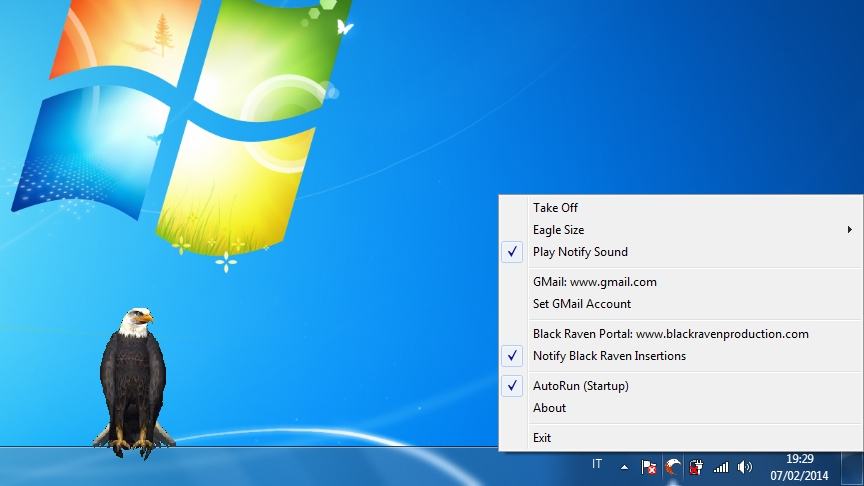Viewport: 864px width, 486px height.
Task: Click the IT language indicator
Action: 597,464
